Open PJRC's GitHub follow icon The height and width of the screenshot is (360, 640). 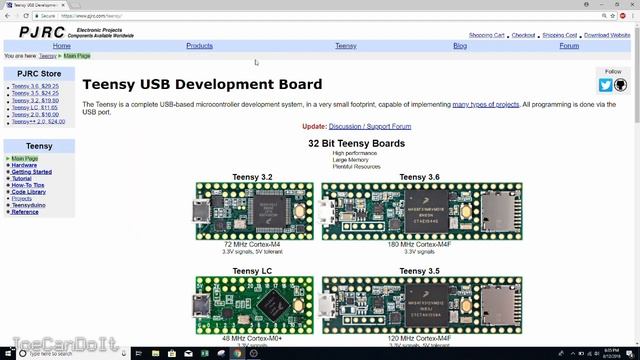(x=620, y=85)
